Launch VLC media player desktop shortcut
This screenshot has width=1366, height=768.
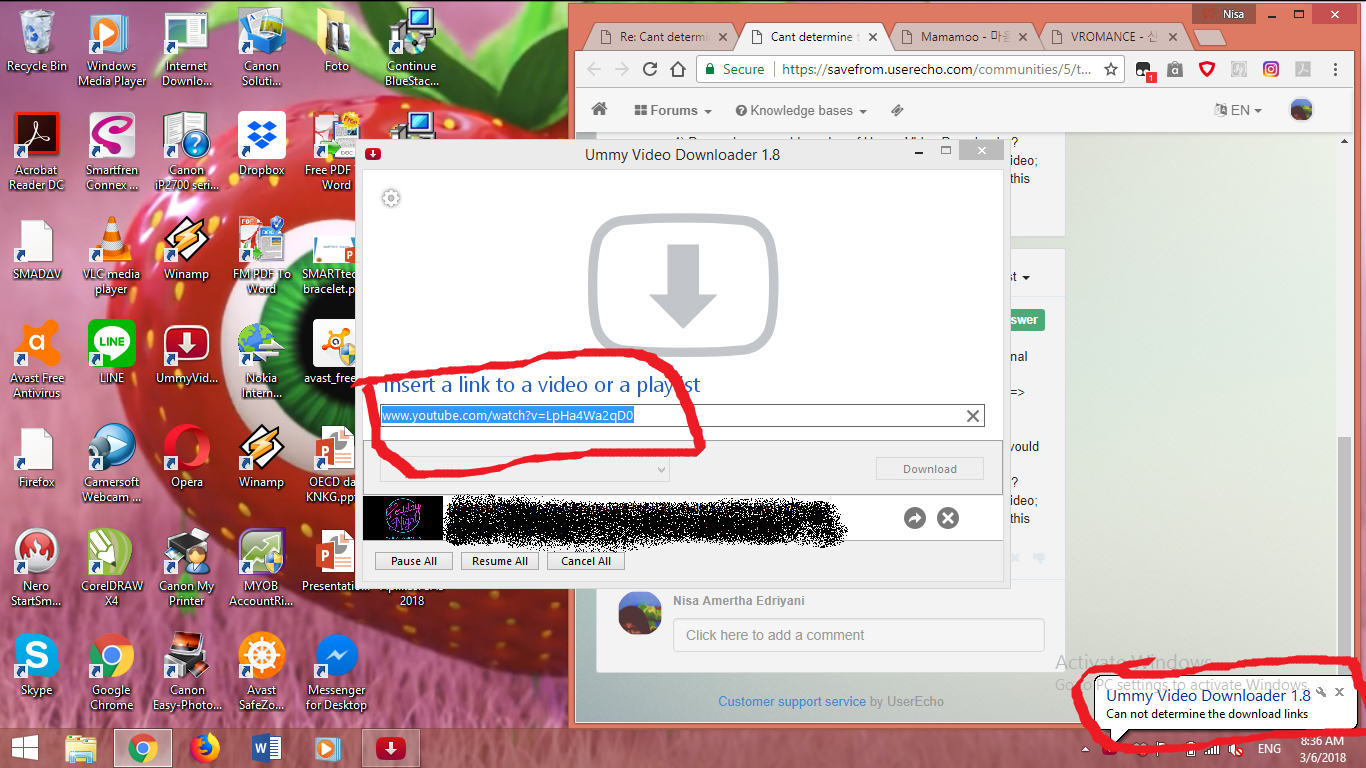point(112,256)
